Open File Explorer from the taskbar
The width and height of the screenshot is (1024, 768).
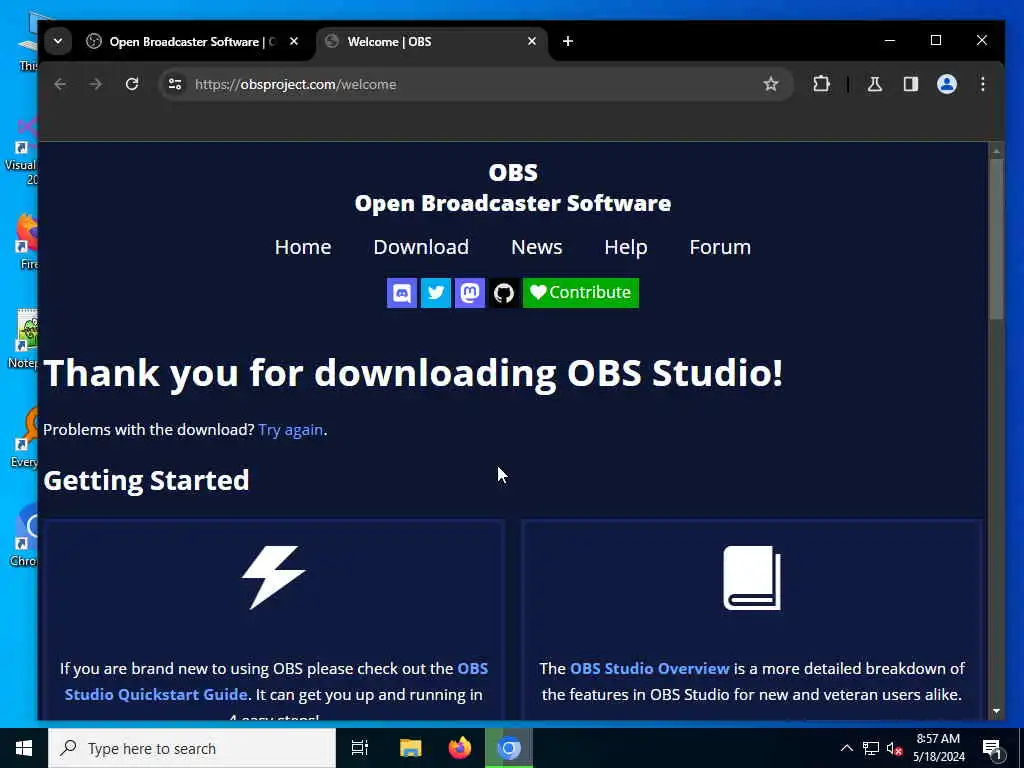coord(411,748)
